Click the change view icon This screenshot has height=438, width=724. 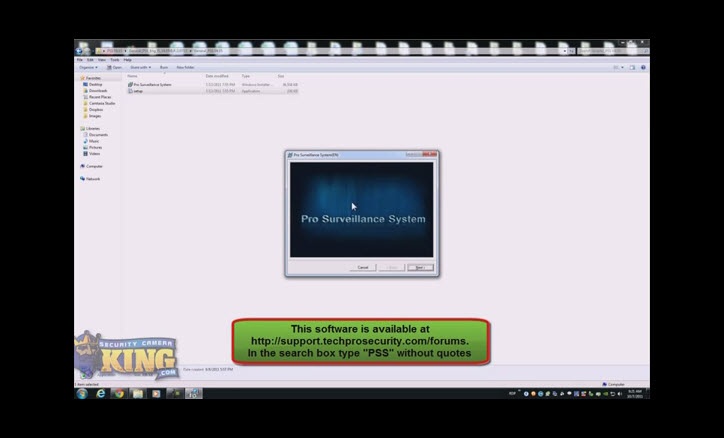pos(616,67)
